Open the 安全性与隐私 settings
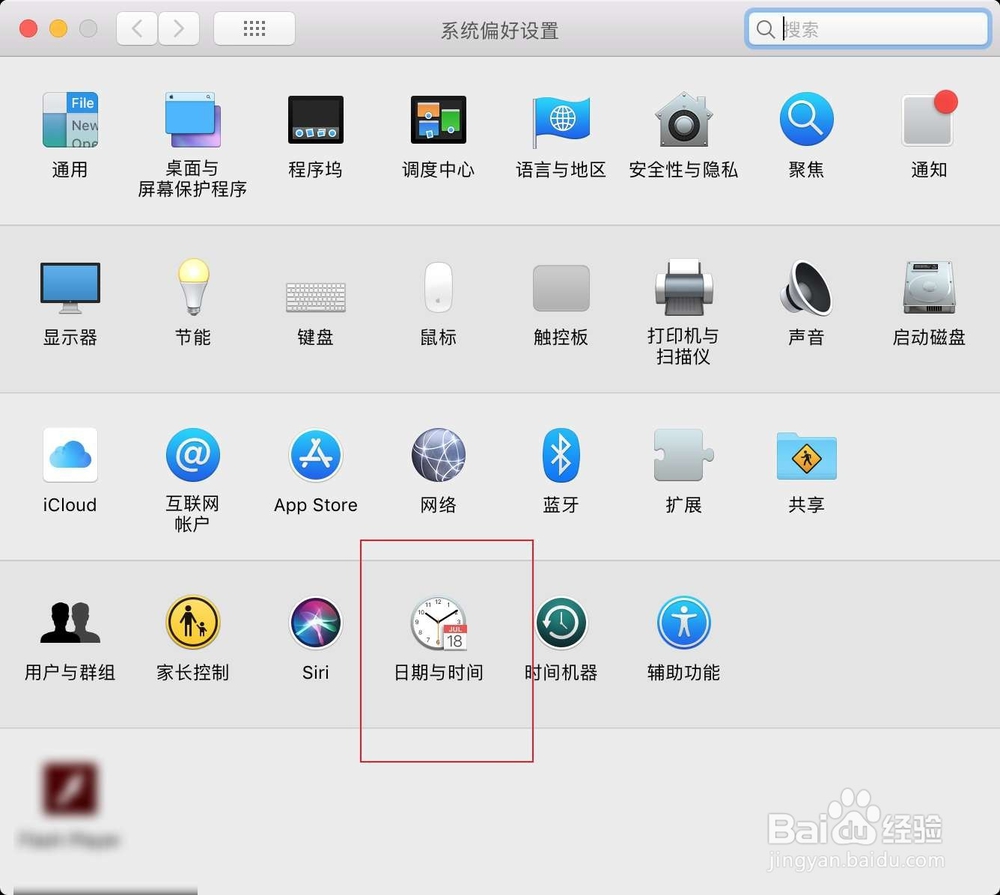Screen dimensions: 1000x895 [x=683, y=120]
